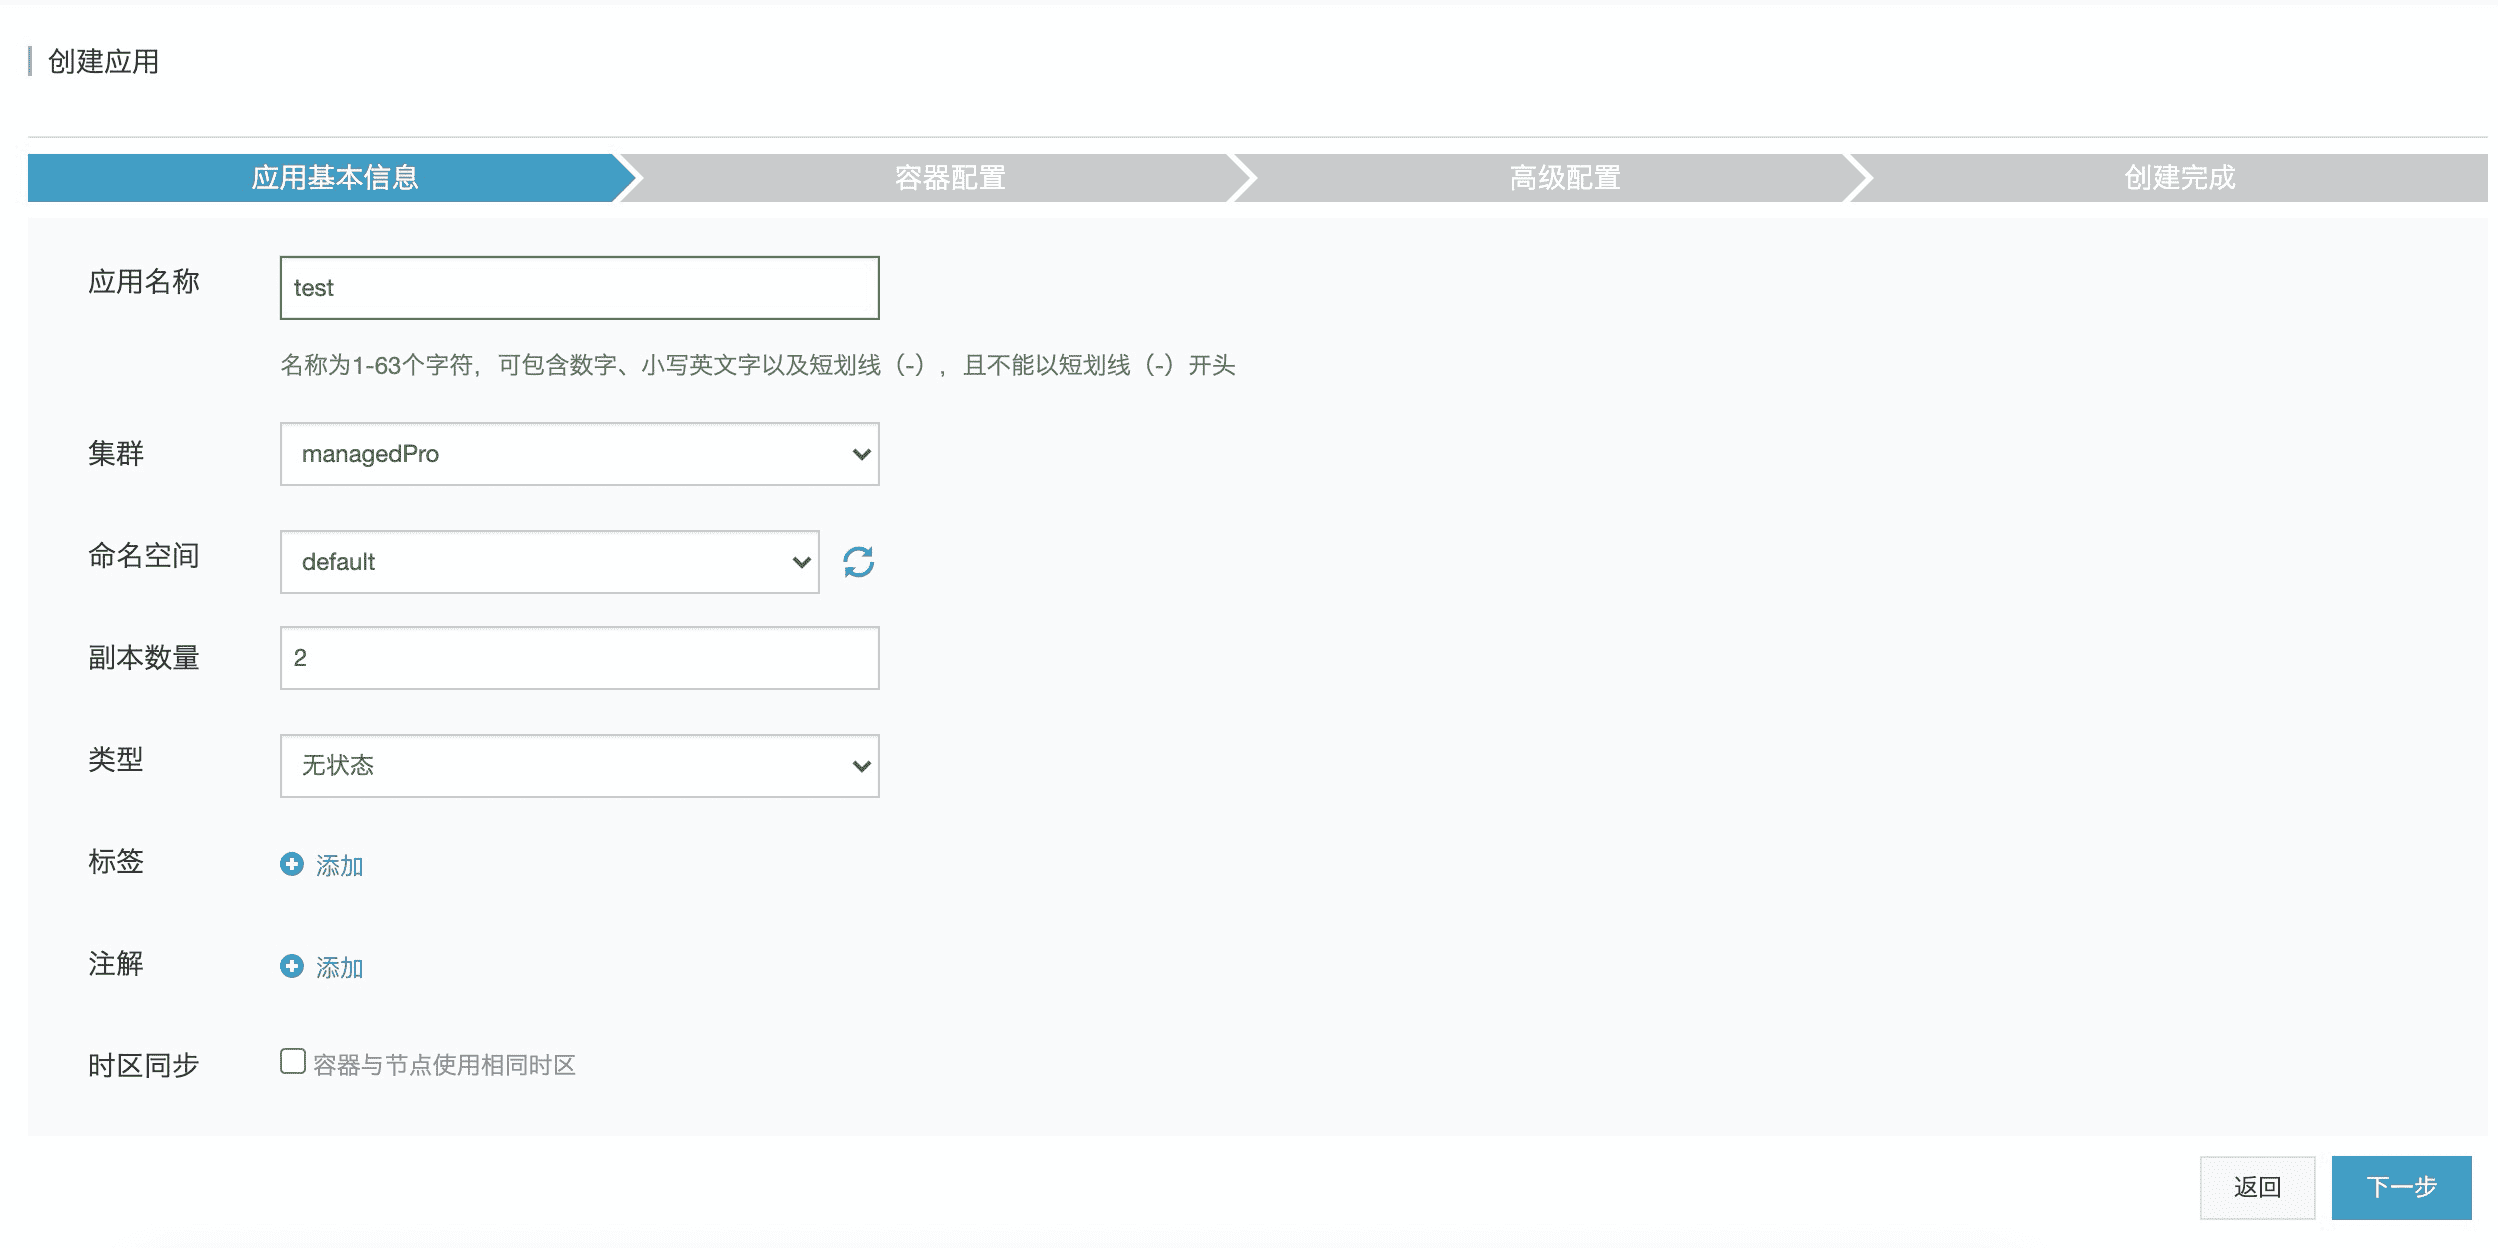Enable 容器与节点使用相同时区 checkbox

[x=293, y=1061]
